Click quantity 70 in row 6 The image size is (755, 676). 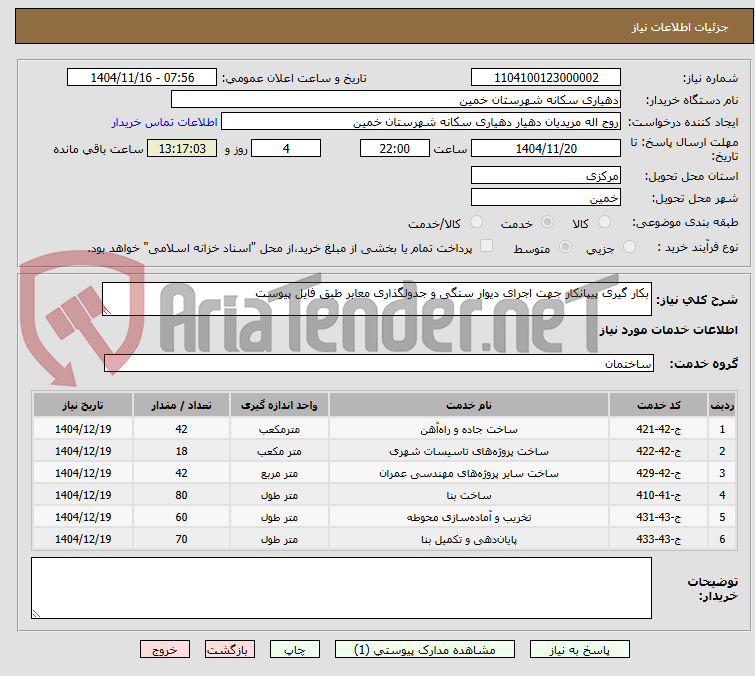(x=182, y=539)
